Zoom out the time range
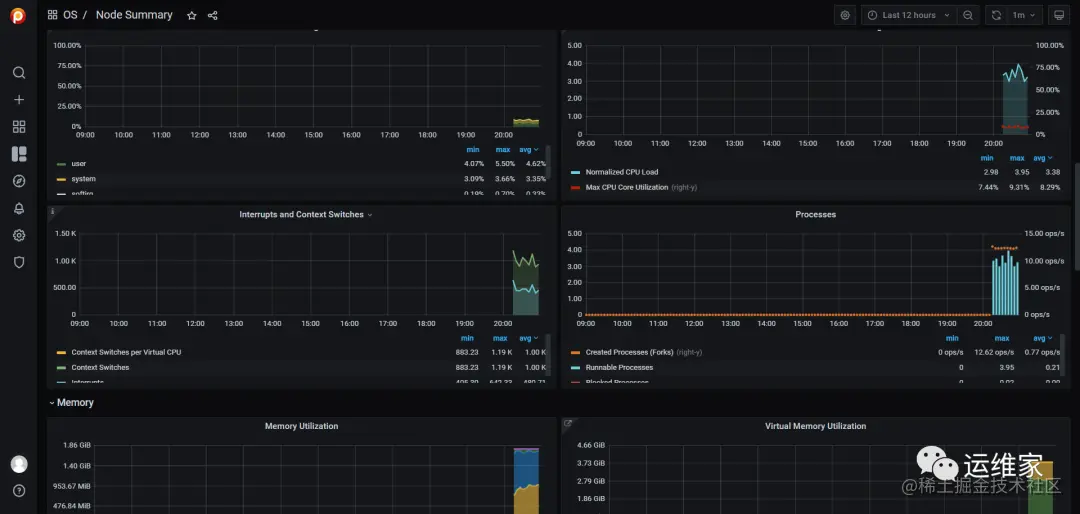The height and width of the screenshot is (514, 1080). [x=968, y=15]
